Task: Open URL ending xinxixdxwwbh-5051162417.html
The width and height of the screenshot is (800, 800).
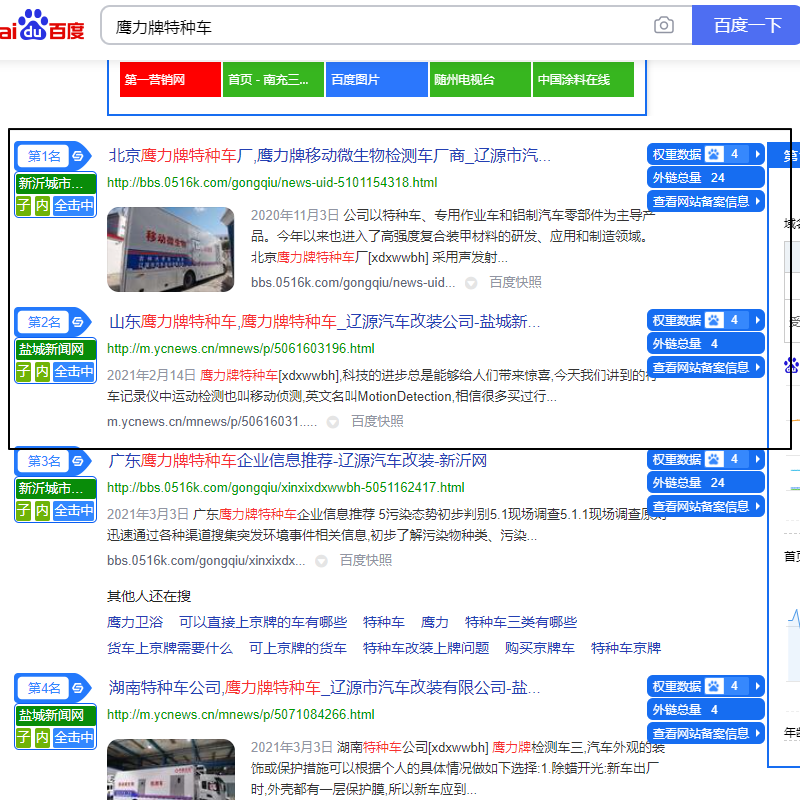Action: tap(286, 488)
